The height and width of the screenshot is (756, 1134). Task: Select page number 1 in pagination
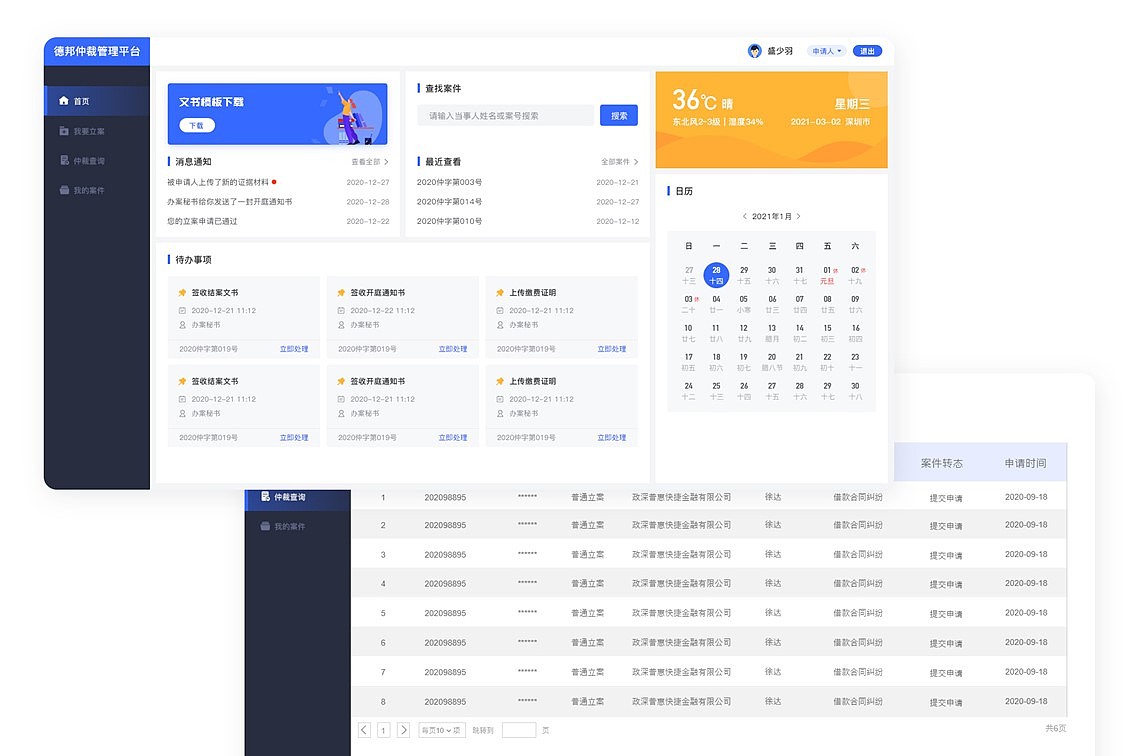(x=383, y=730)
